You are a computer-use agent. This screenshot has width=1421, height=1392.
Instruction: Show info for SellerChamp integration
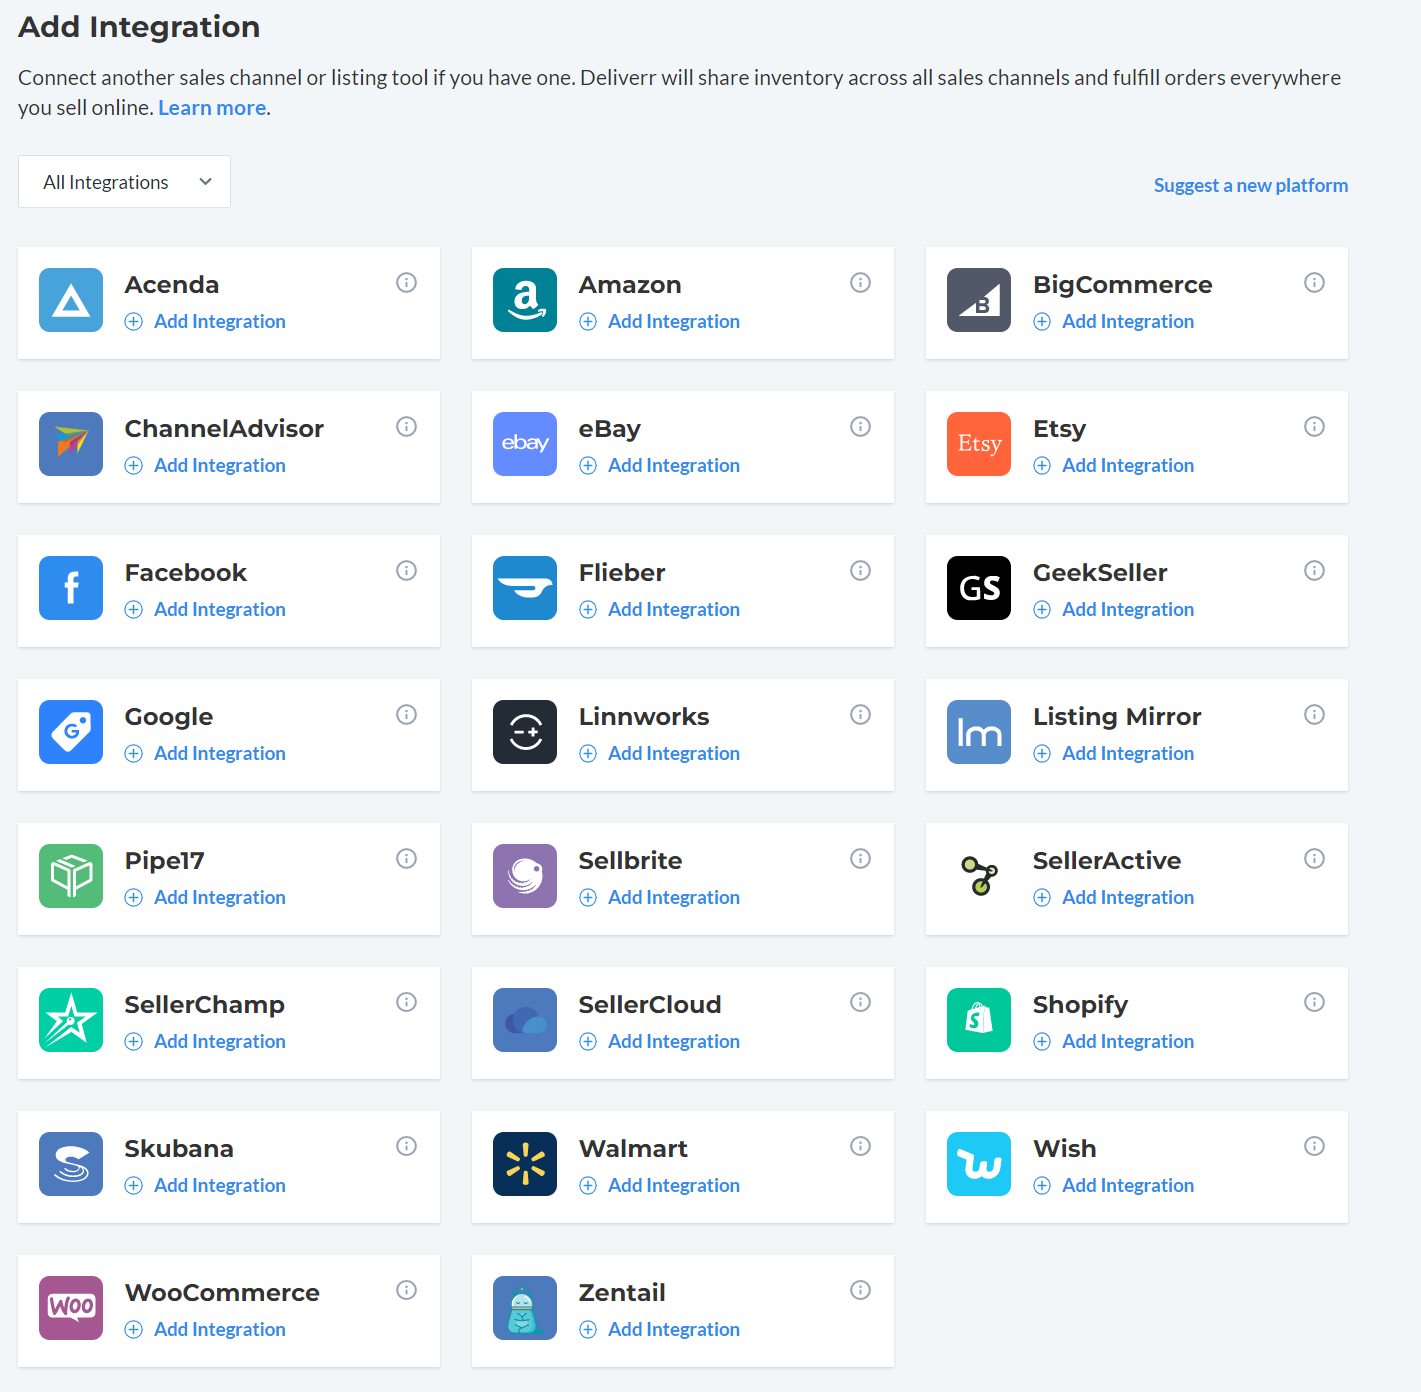(x=406, y=1002)
